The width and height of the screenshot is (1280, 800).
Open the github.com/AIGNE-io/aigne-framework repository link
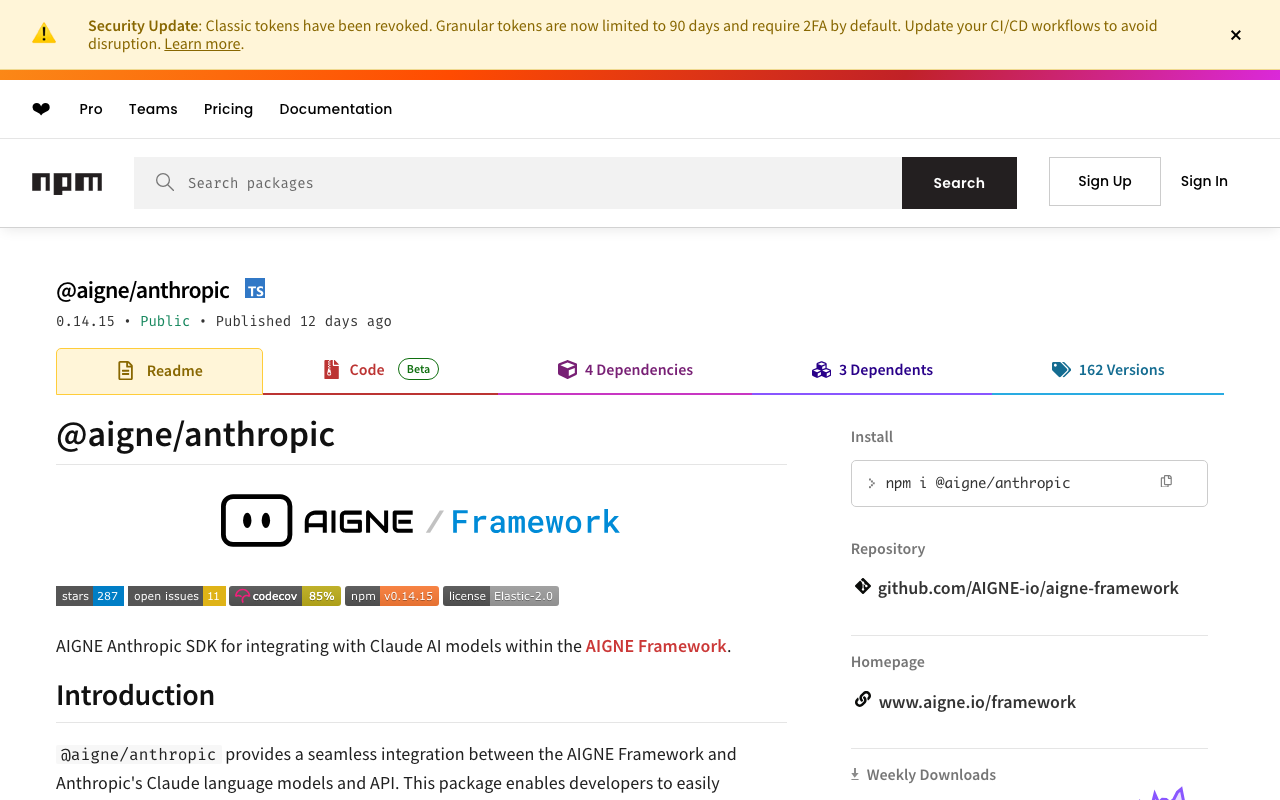1028,588
